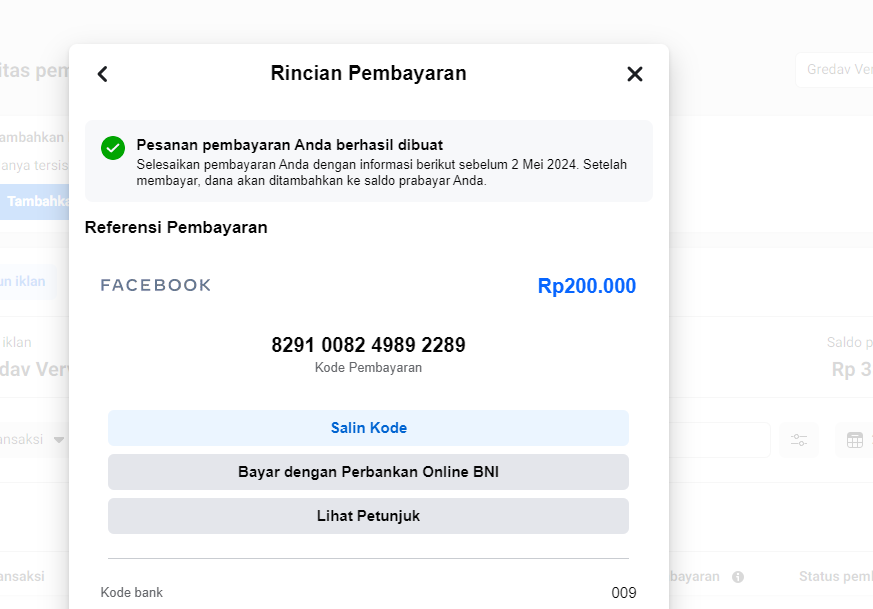Screen dimensions: 873x609
Task: Click the Referensi Pembayaran heading
Action: tap(176, 228)
